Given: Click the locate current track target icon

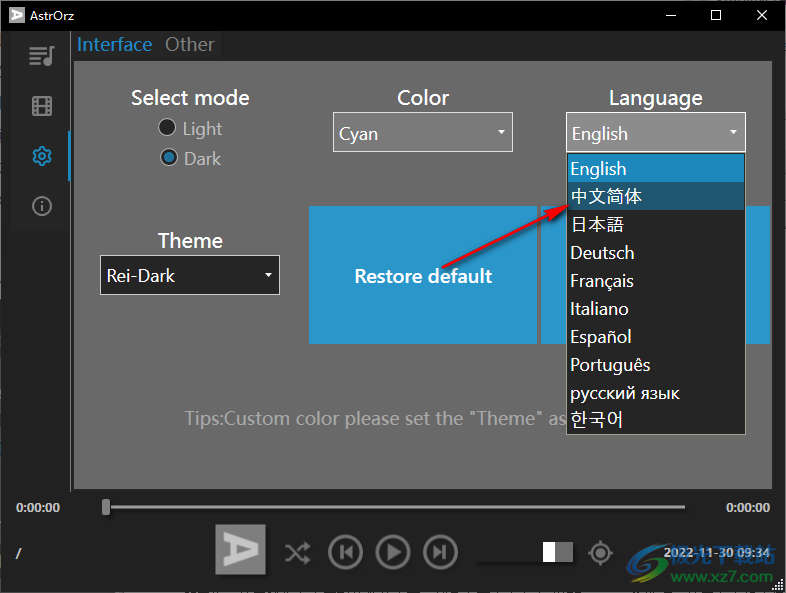Looking at the screenshot, I should pos(601,553).
